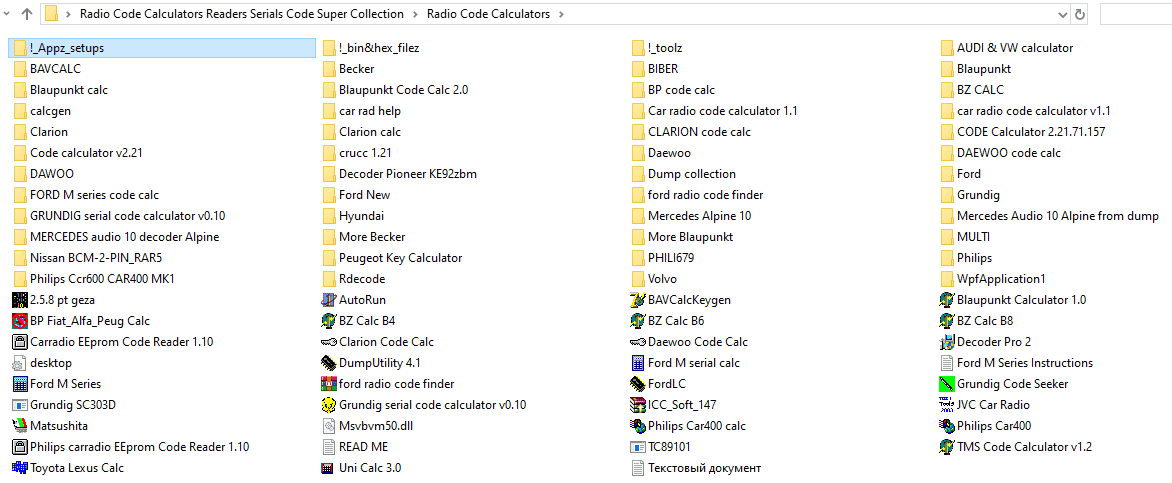Select the Hyundai folder
This screenshot has width=1172, height=483.
pos(353,216)
